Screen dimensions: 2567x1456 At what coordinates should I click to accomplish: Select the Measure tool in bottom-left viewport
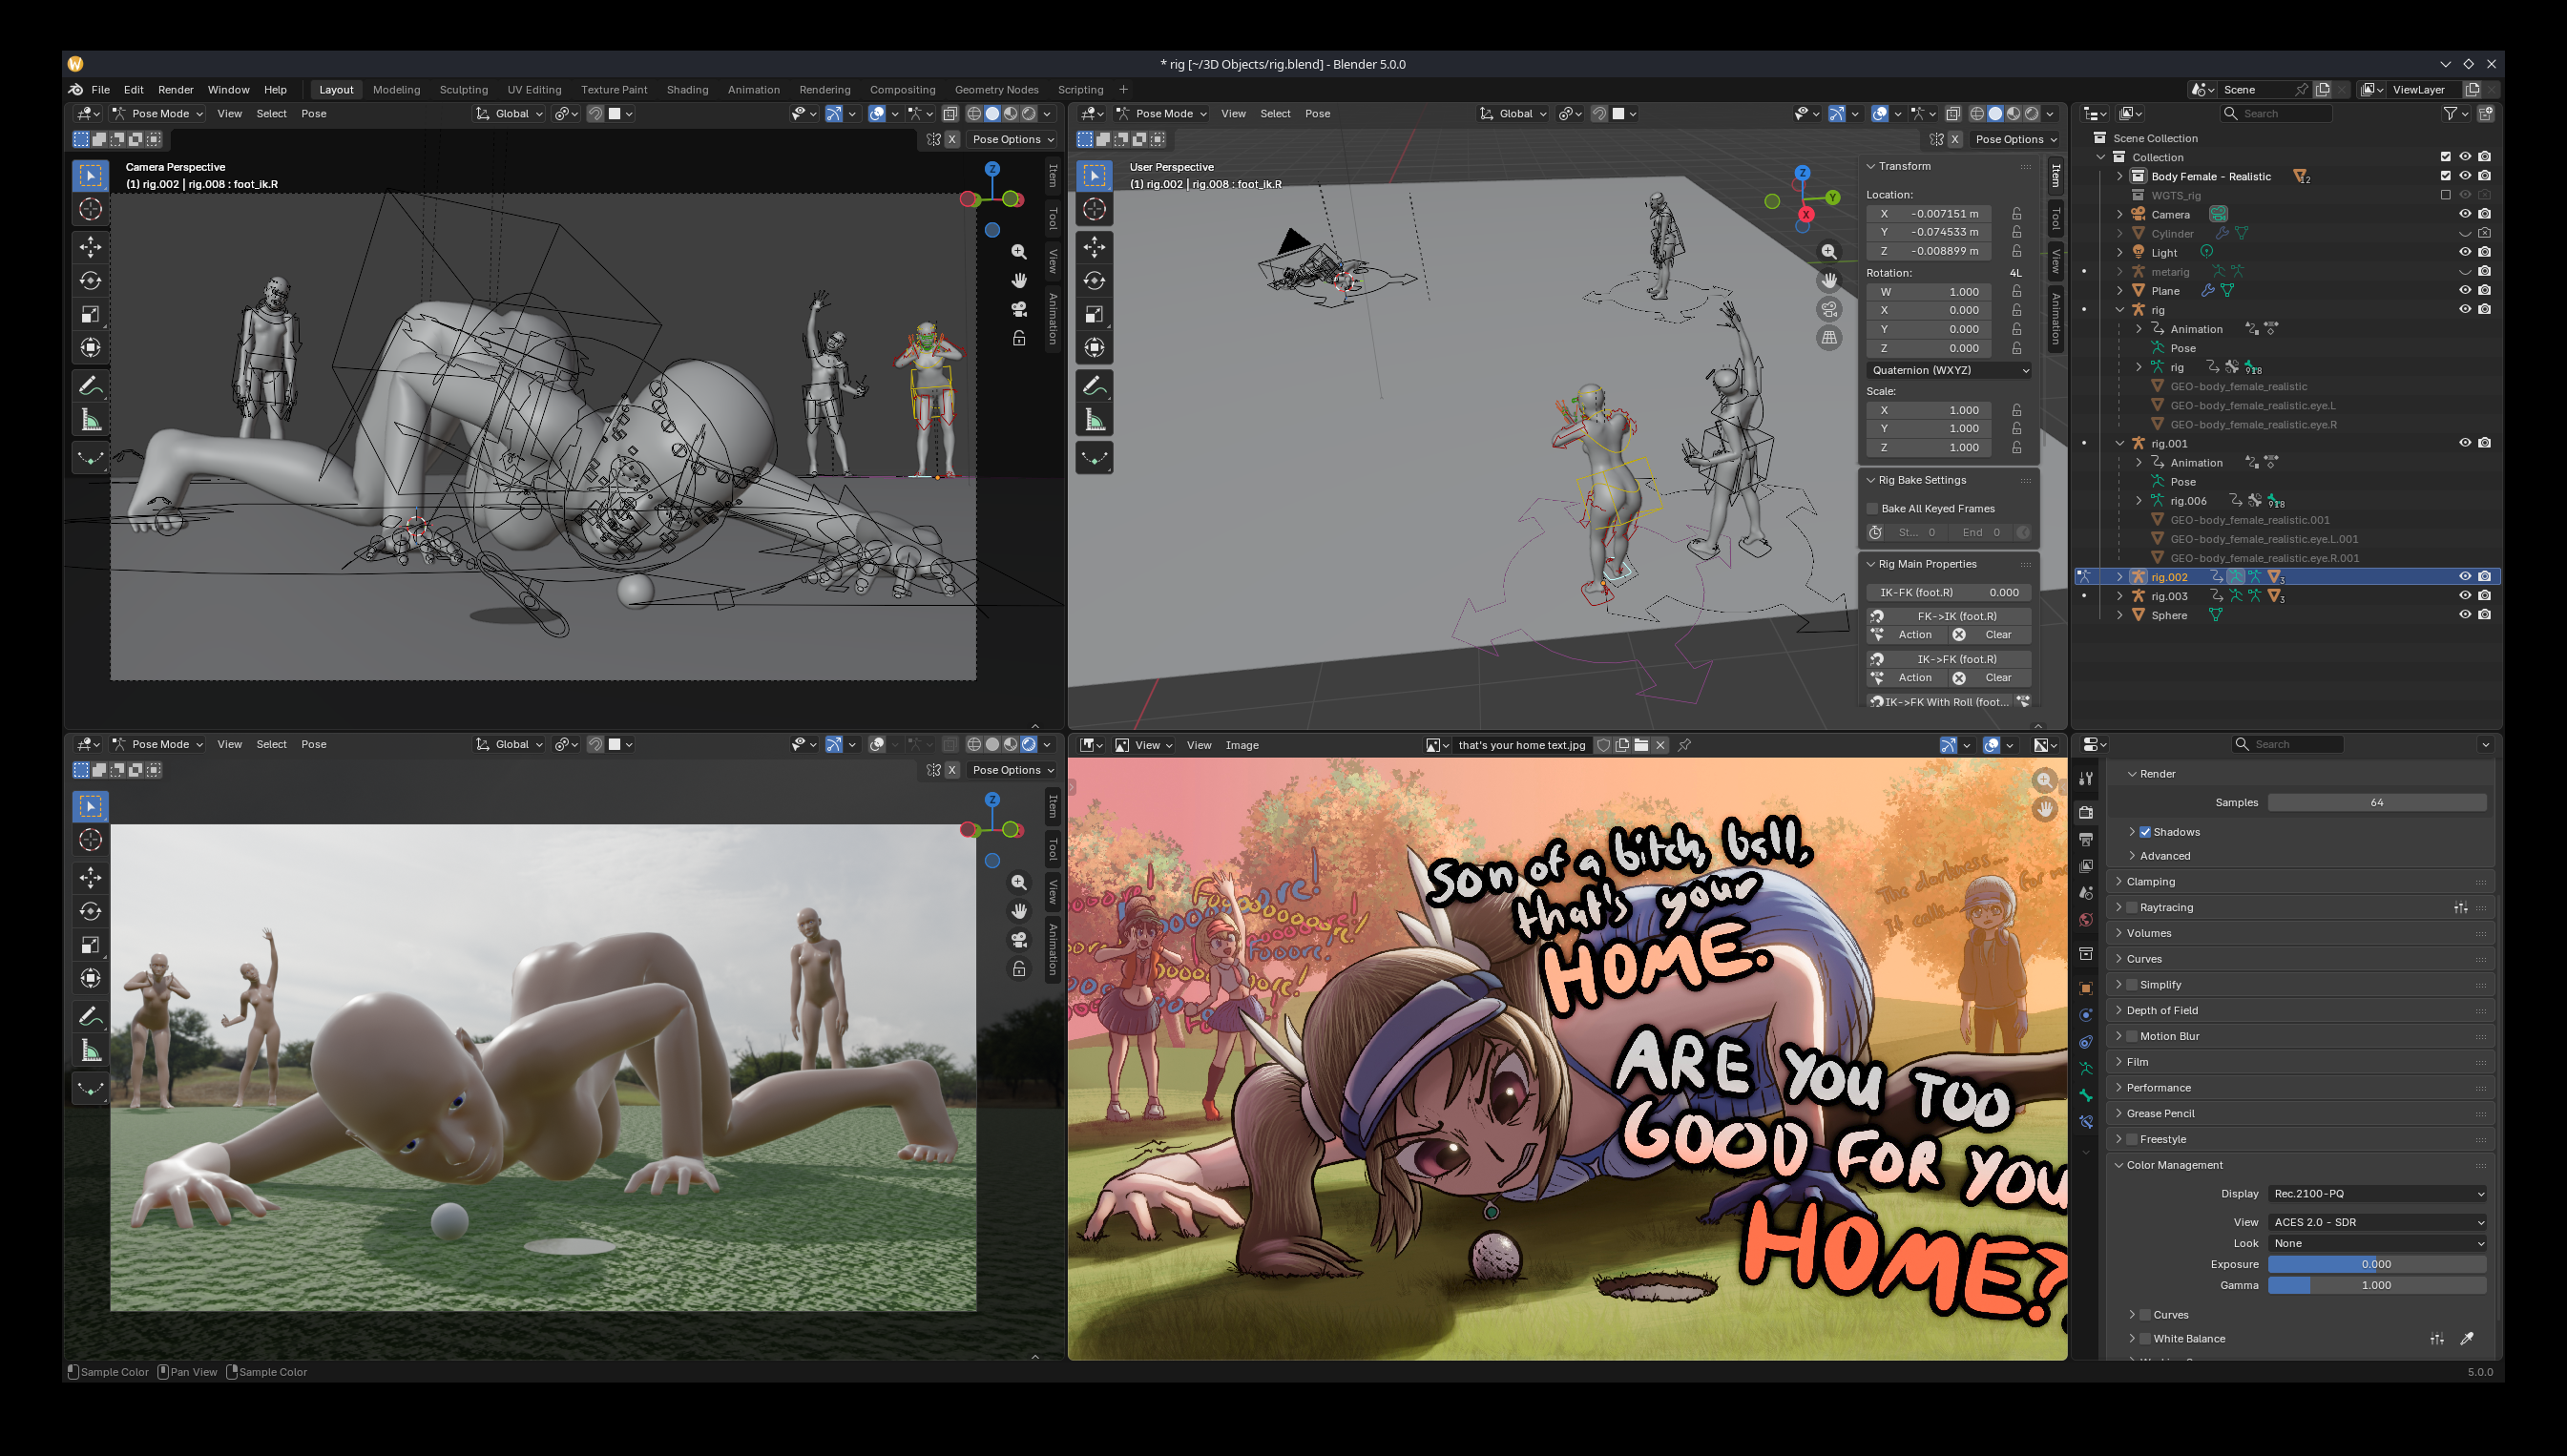[90, 1050]
